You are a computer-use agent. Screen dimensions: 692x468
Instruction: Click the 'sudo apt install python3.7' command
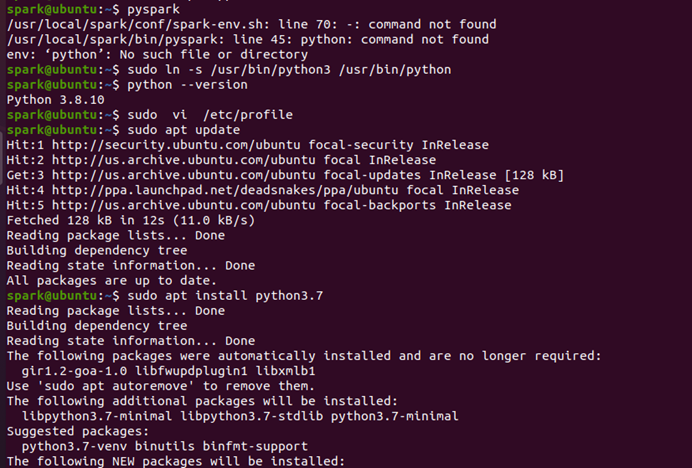point(225,295)
